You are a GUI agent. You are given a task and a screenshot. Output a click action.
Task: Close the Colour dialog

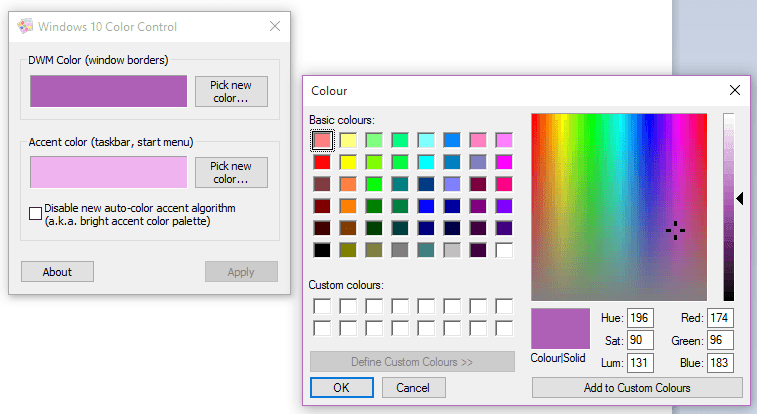tap(734, 90)
